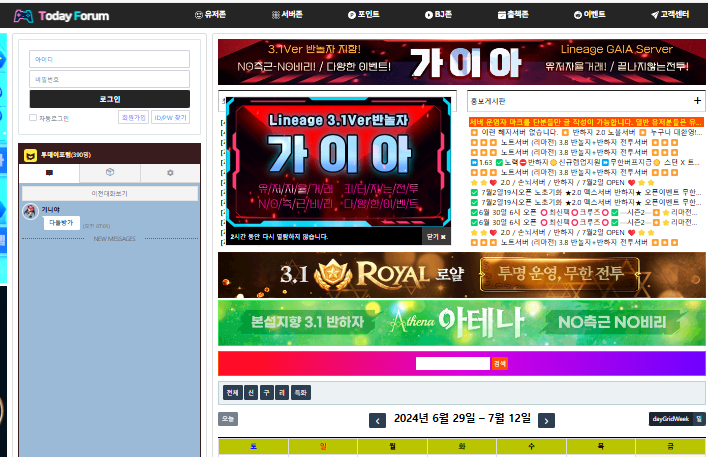Click the yellow chat panel icon beside 투데이포럼
Screen dimensions: 708x457
tap(30, 155)
